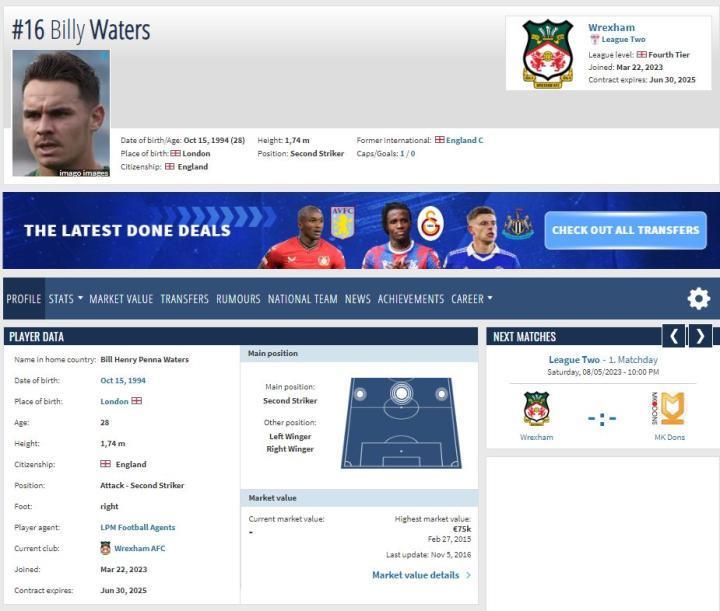Click the MK Dons club logo
The image size is (720, 611).
coord(668,409)
